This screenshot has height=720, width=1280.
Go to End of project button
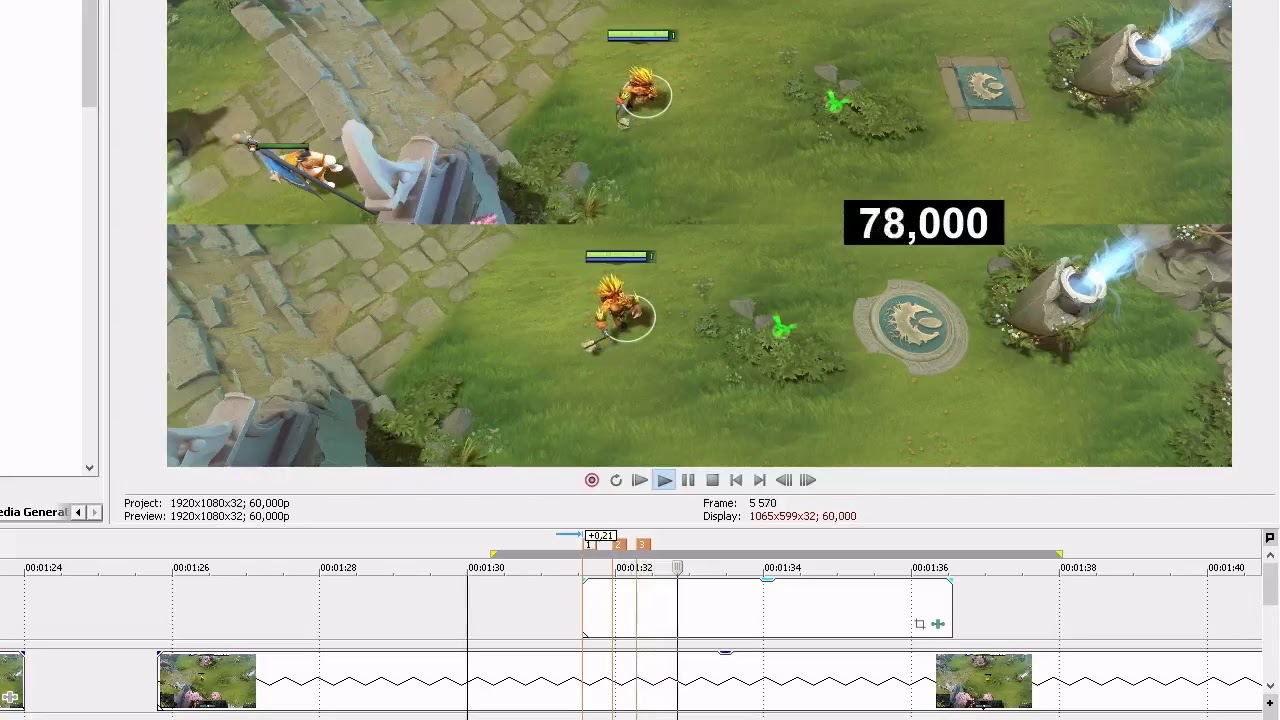(760, 481)
